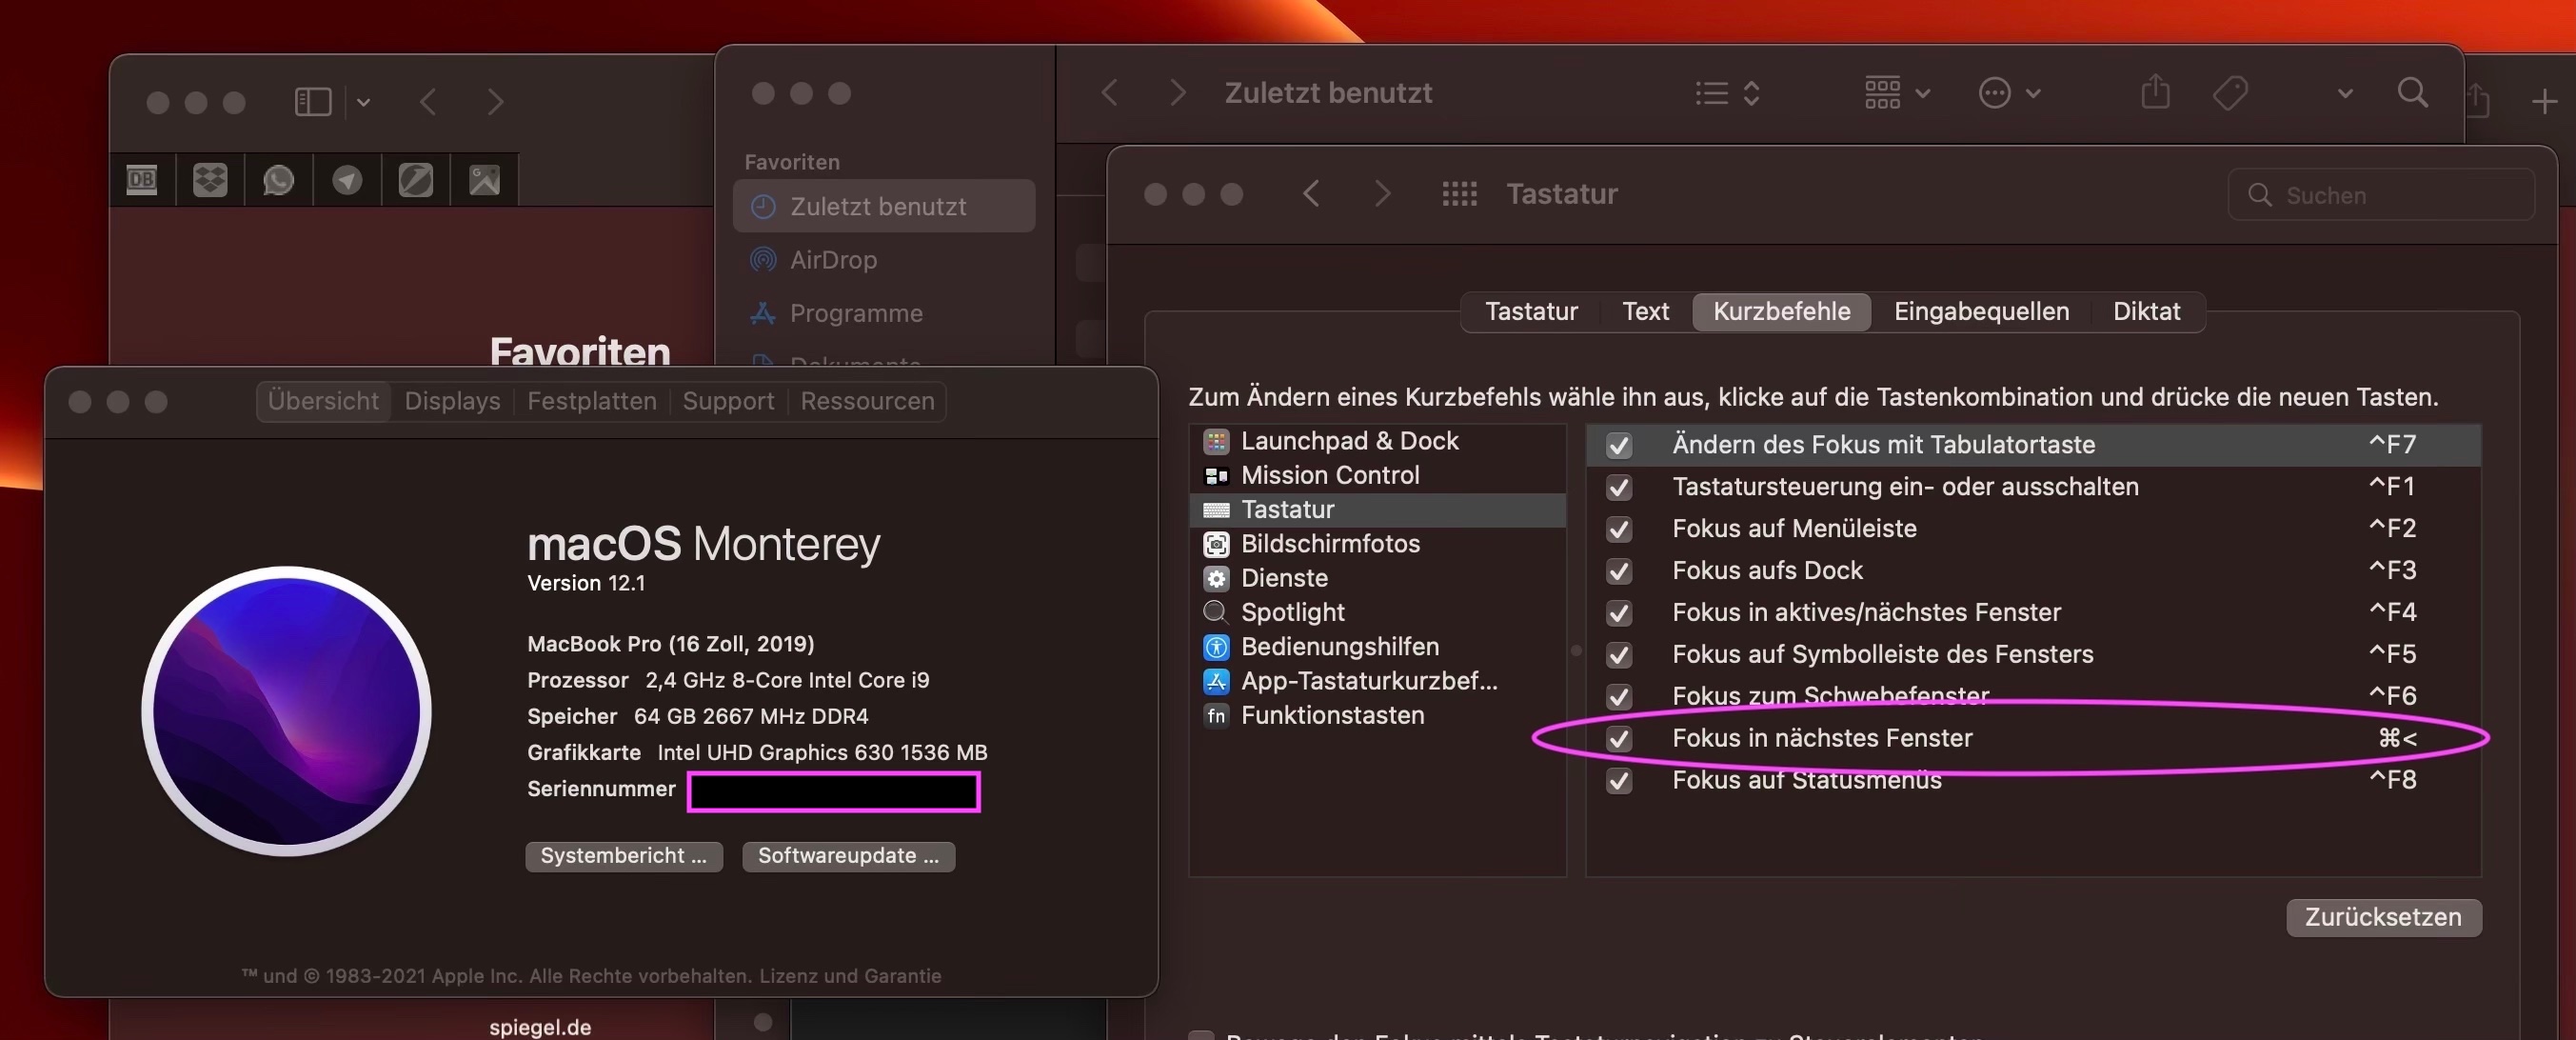
Task: Toggle Fokus auf Statusmenüs checkbox
Action: [x=1619, y=781]
